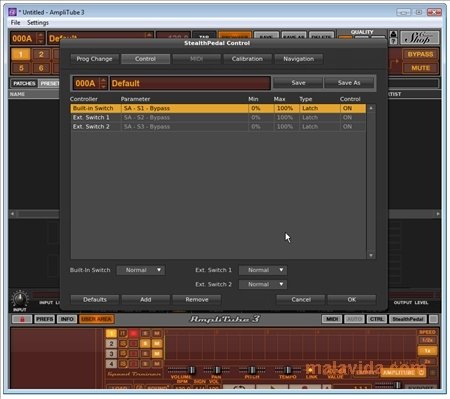Click the Cancel button
This screenshot has width=450, height=399.
301,299
